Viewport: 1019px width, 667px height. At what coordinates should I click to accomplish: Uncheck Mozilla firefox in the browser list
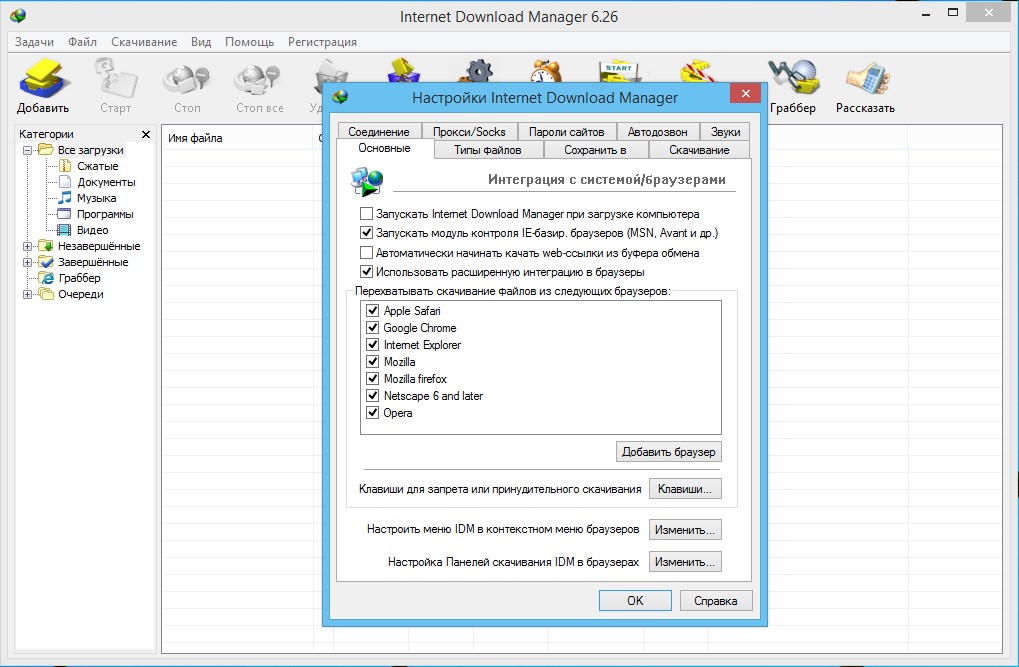[x=372, y=378]
